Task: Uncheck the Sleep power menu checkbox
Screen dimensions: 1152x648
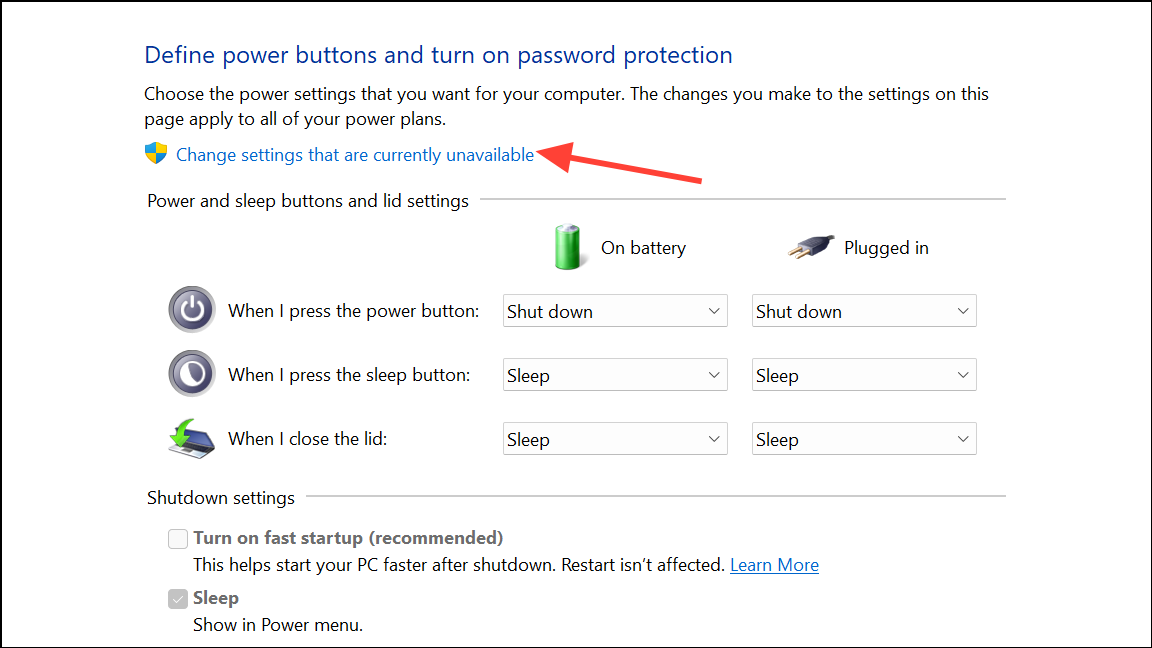Action: point(178,599)
